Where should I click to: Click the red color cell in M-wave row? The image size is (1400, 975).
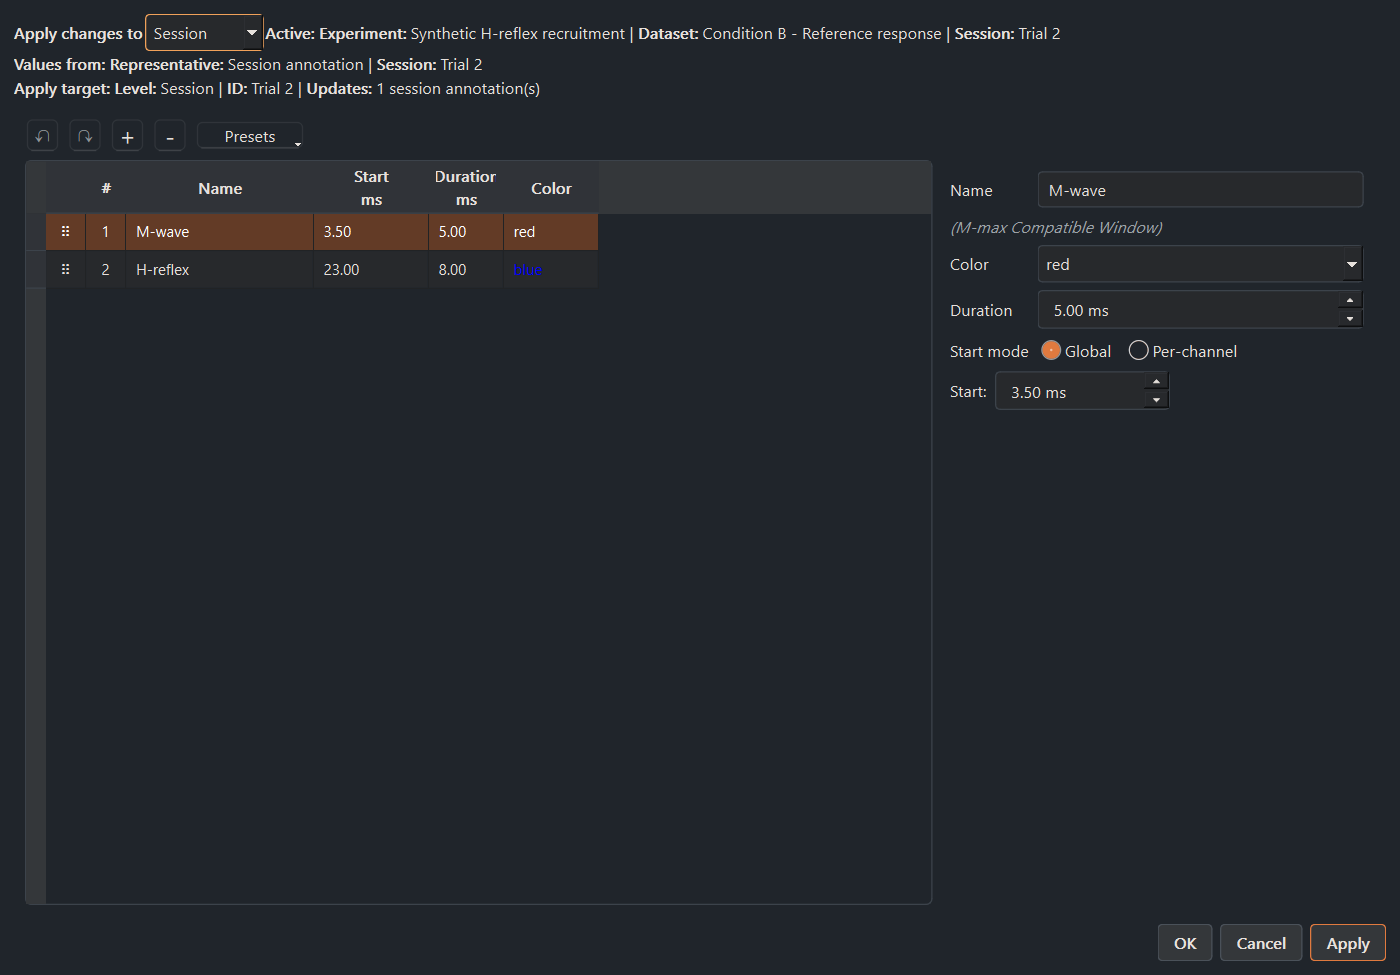[551, 232]
